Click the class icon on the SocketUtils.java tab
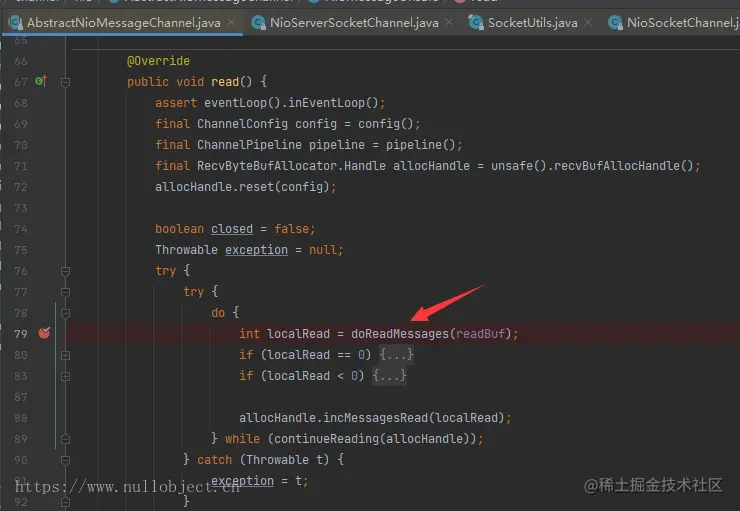 476,23
